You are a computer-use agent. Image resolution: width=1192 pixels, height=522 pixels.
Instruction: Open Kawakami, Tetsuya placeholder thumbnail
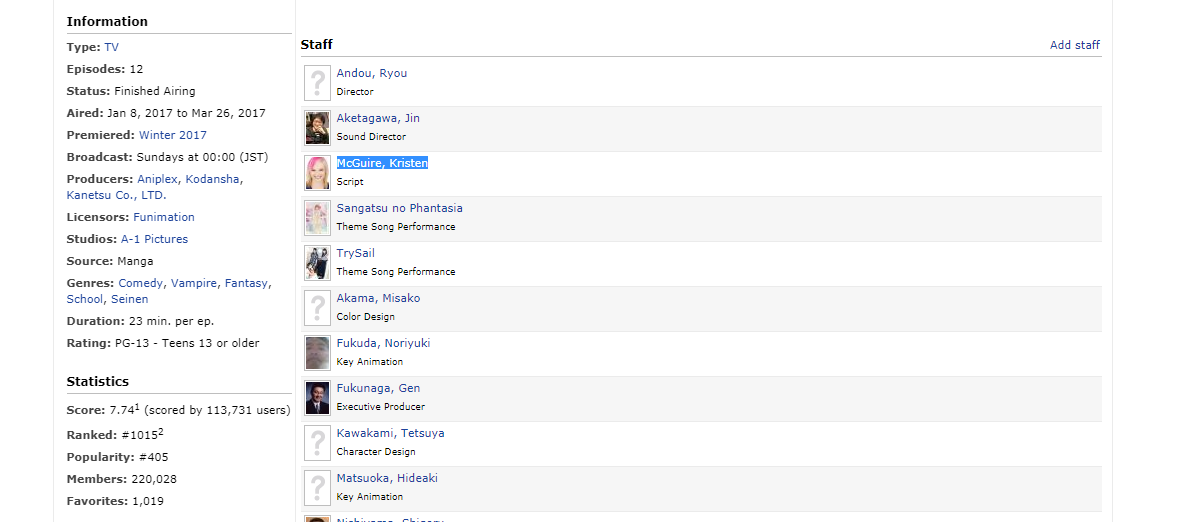(x=317, y=442)
